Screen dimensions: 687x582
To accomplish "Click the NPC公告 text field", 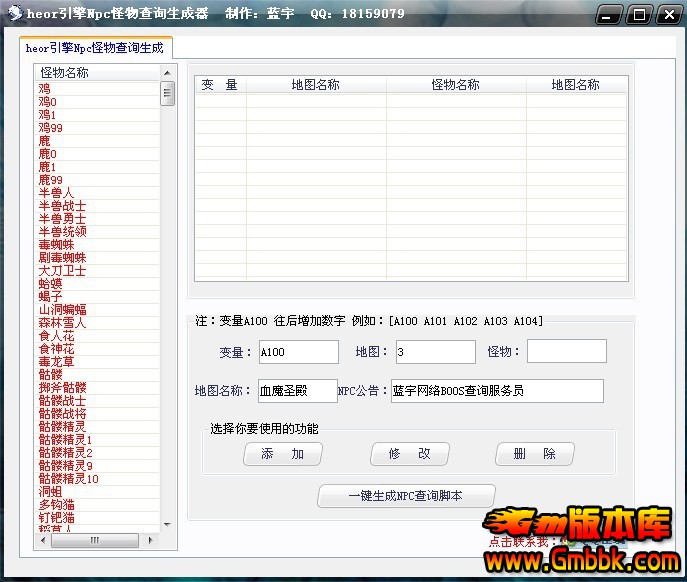I will (496, 391).
